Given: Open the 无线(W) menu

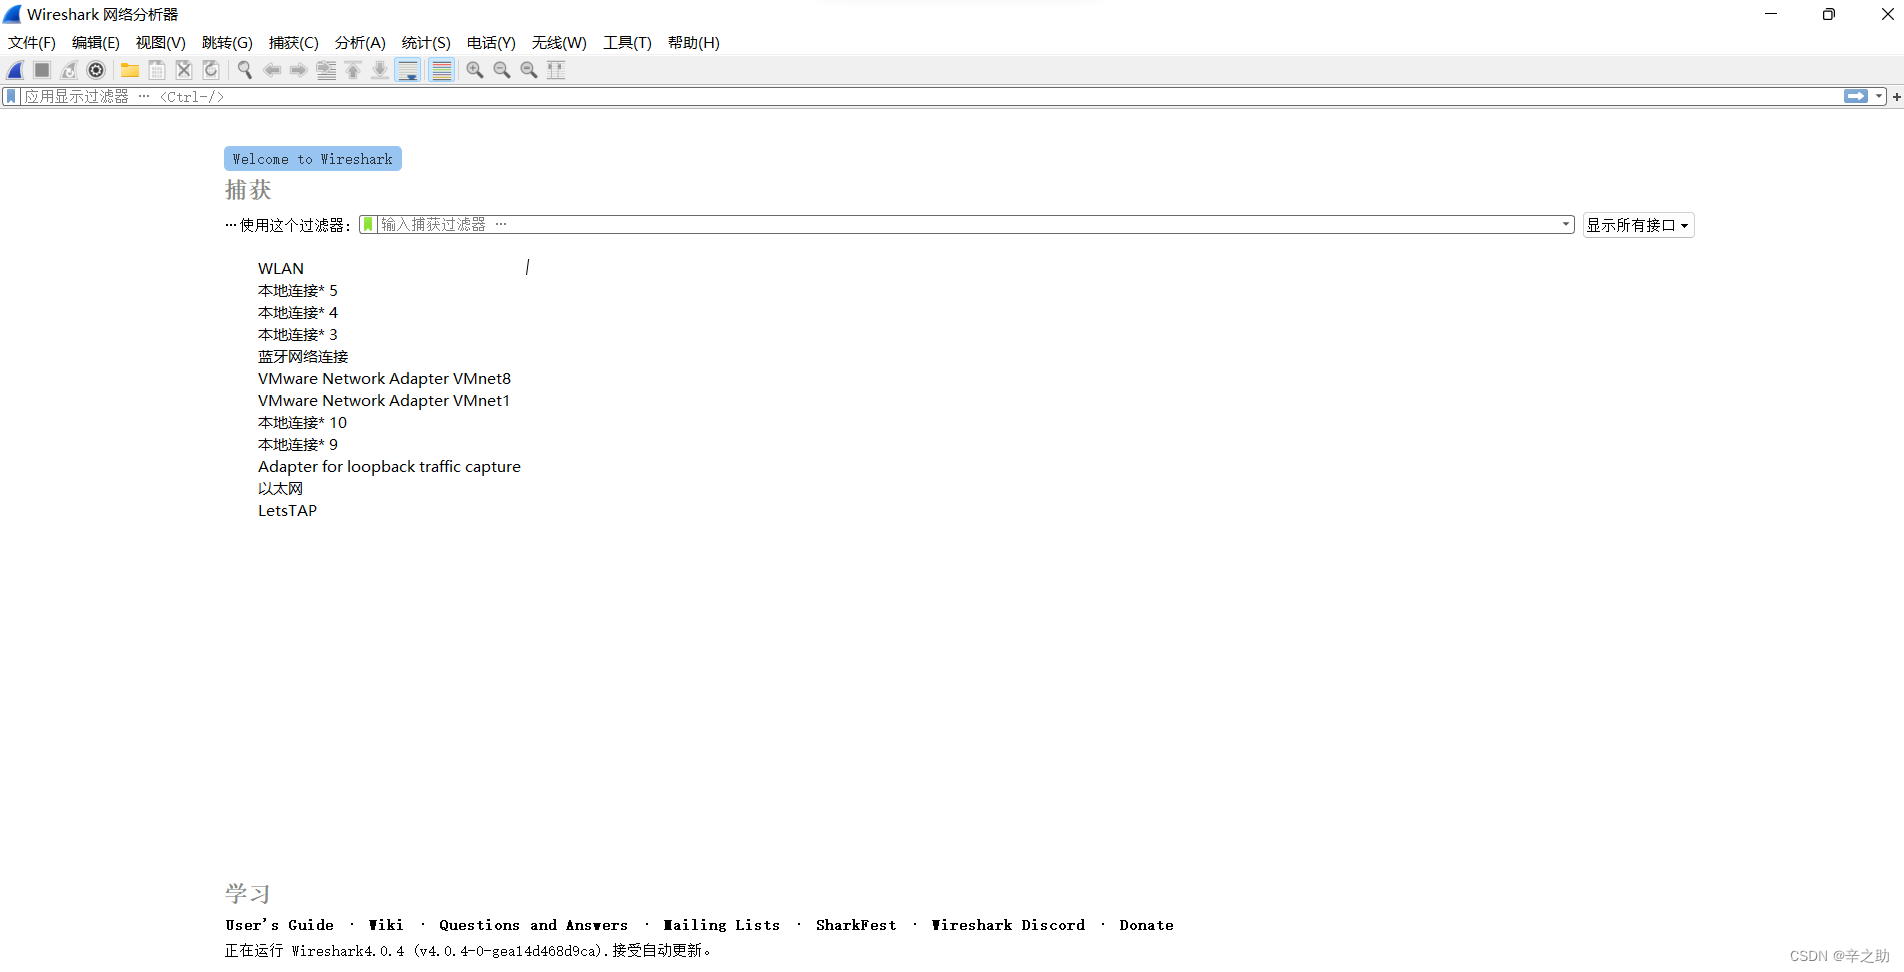Looking at the screenshot, I should tap(559, 43).
